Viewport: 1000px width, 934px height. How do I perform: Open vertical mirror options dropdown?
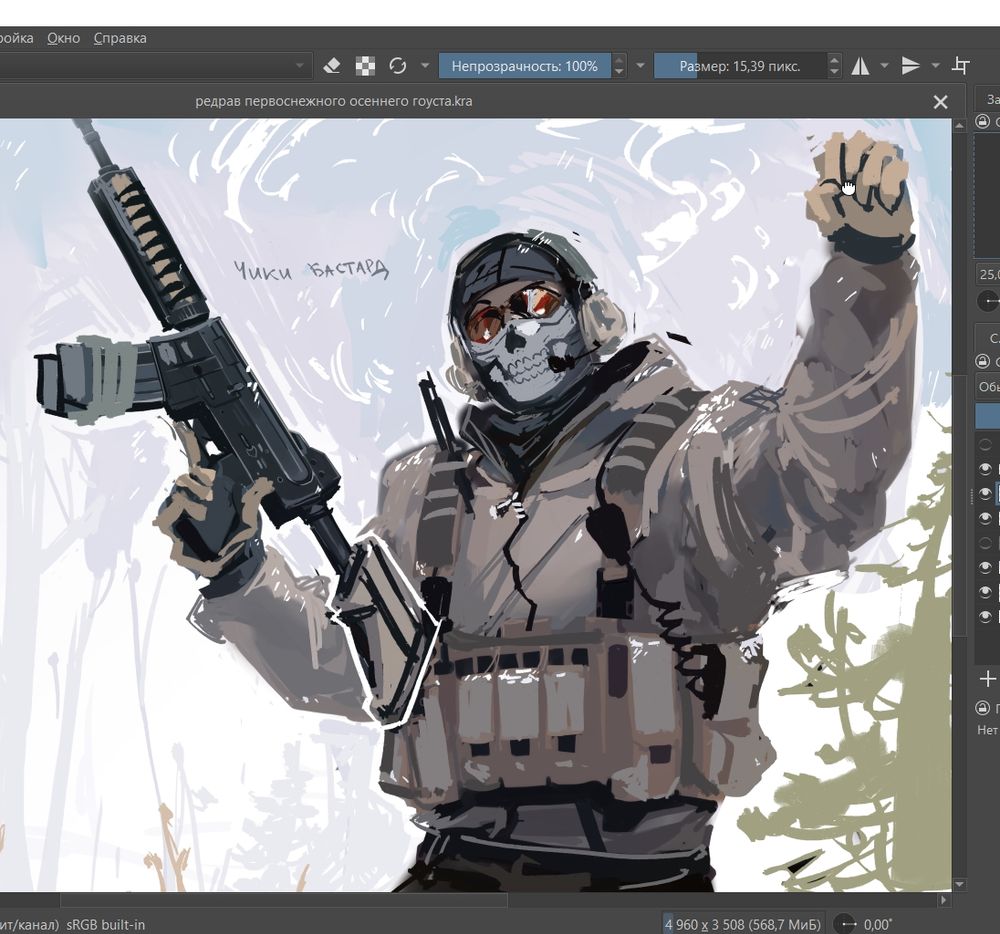[x=936, y=66]
